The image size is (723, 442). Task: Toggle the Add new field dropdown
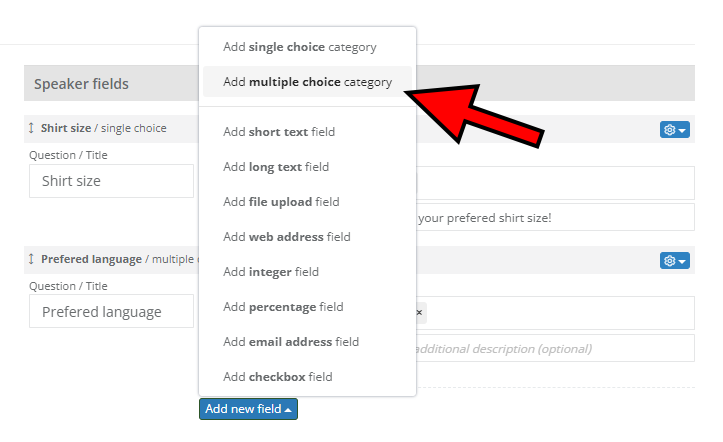248,409
